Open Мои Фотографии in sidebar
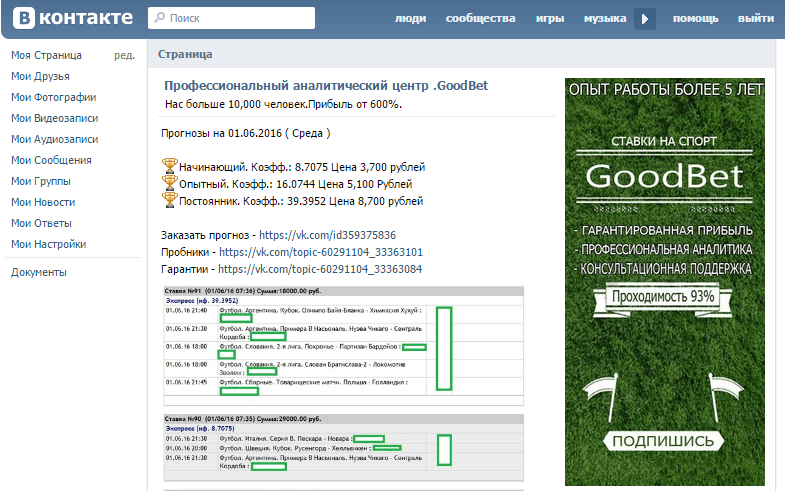 54,97
